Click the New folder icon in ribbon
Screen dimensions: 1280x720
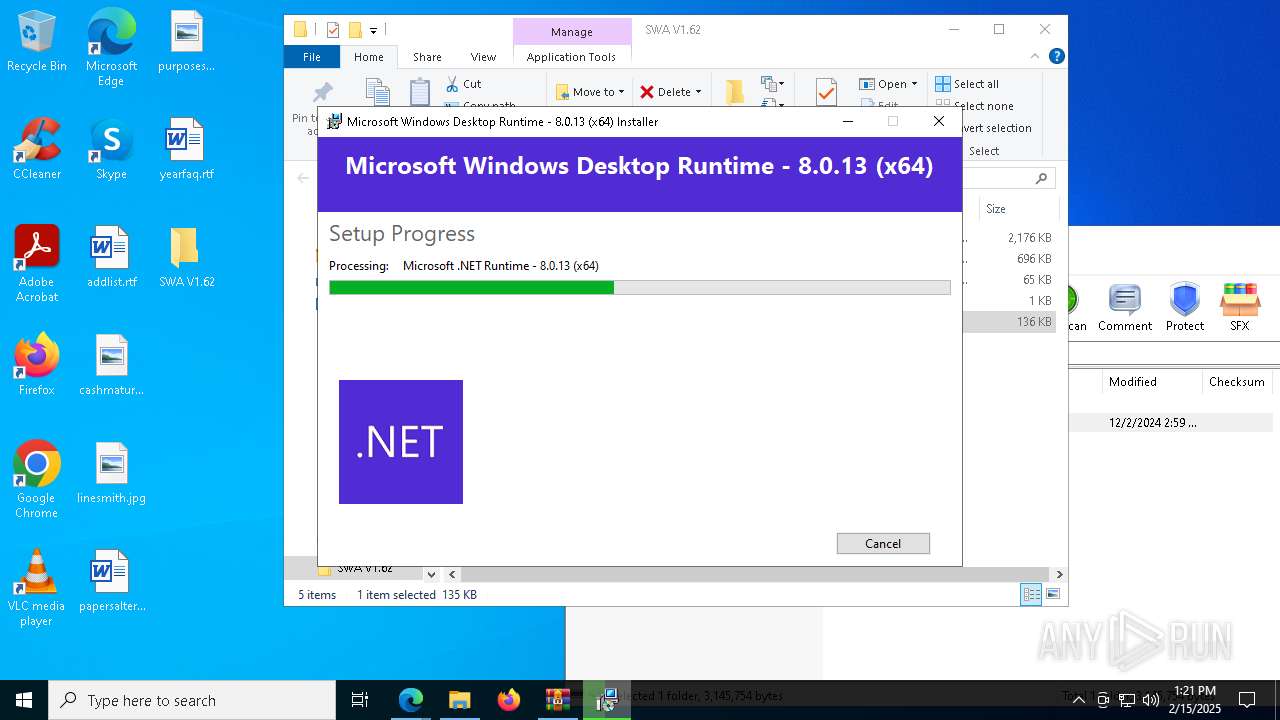(735, 92)
